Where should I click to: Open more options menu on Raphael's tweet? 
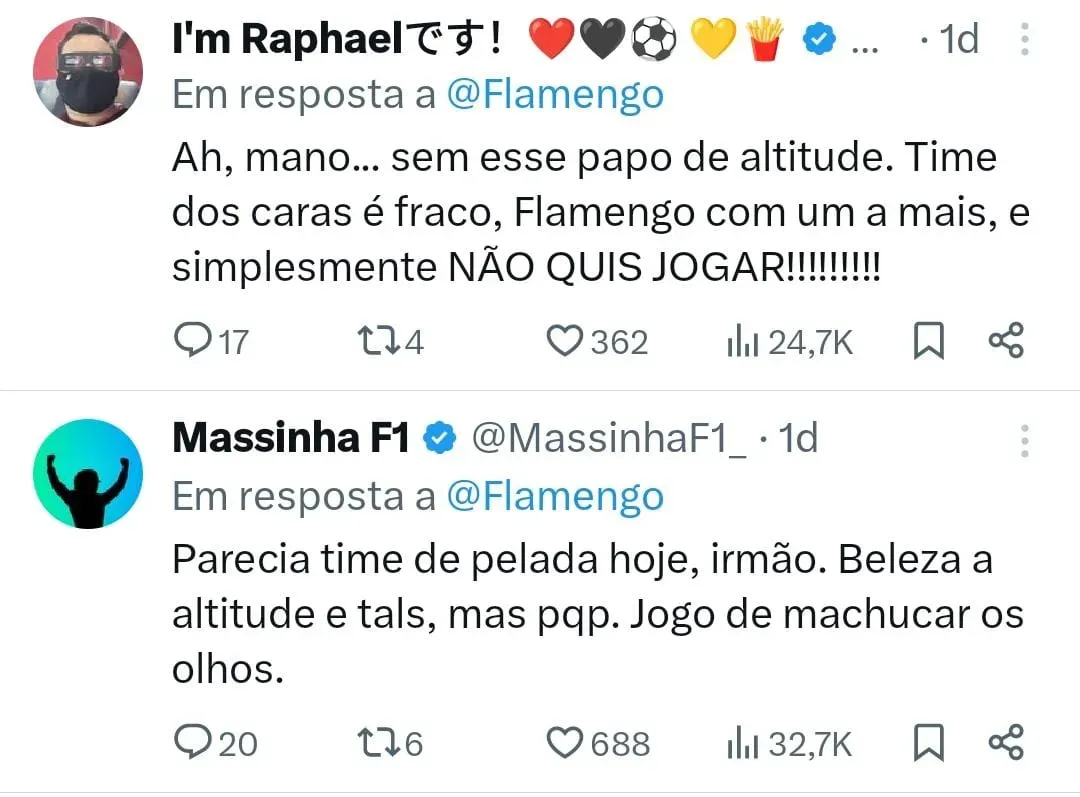click(1023, 40)
